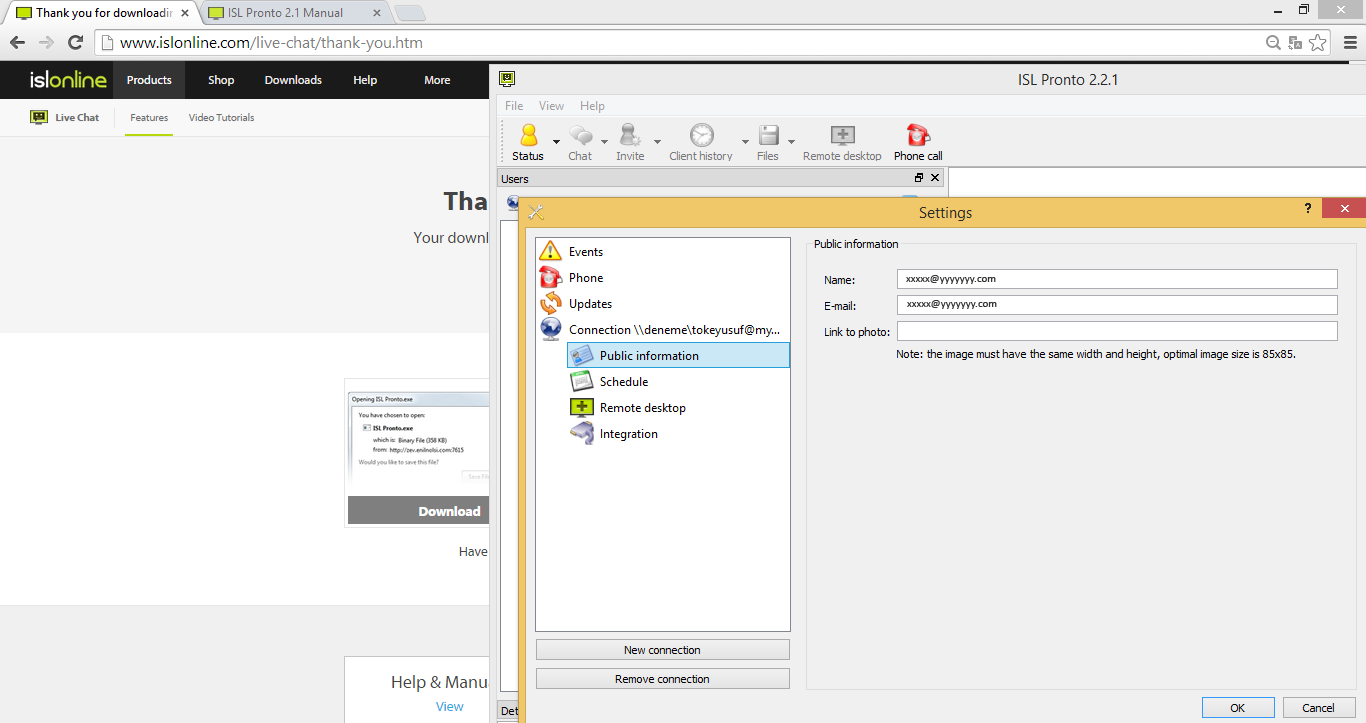Click the Files floppy disk icon
The height and width of the screenshot is (723, 1366).
(x=768, y=135)
